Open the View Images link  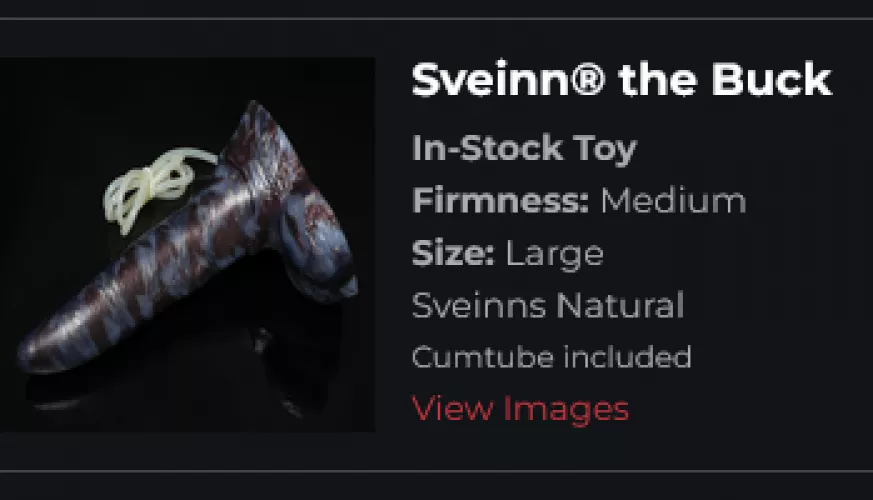click(520, 409)
